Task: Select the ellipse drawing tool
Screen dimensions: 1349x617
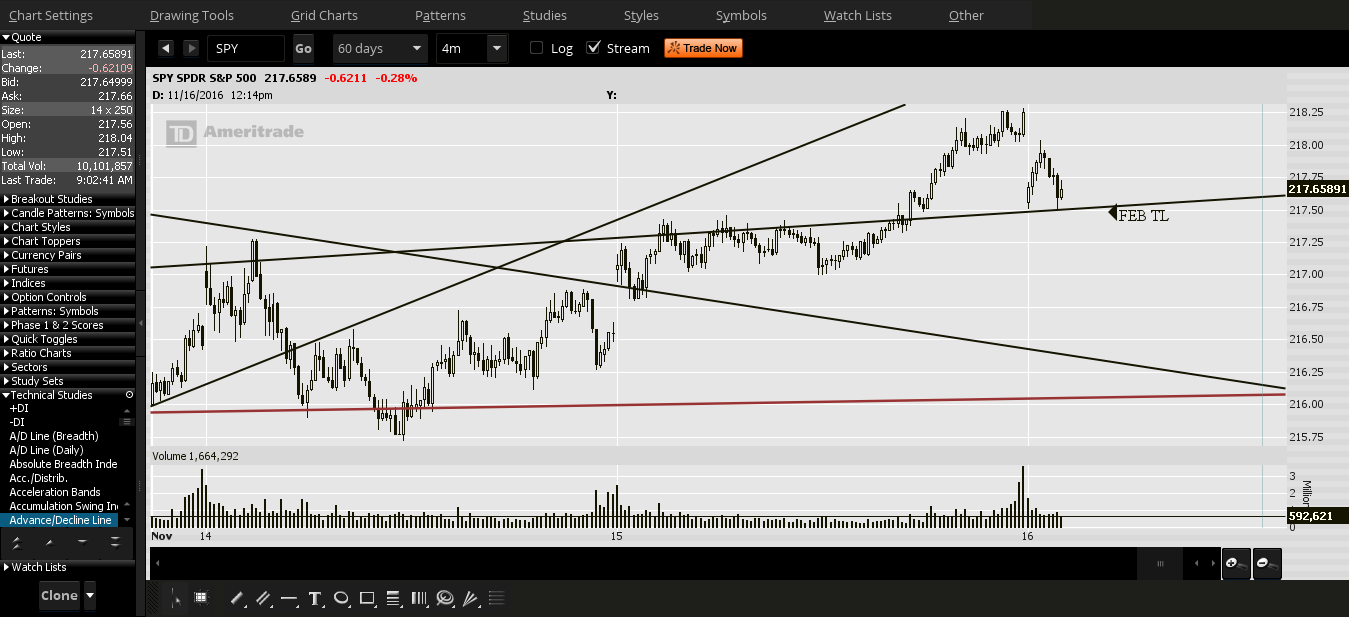Action: click(x=341, y=598)
